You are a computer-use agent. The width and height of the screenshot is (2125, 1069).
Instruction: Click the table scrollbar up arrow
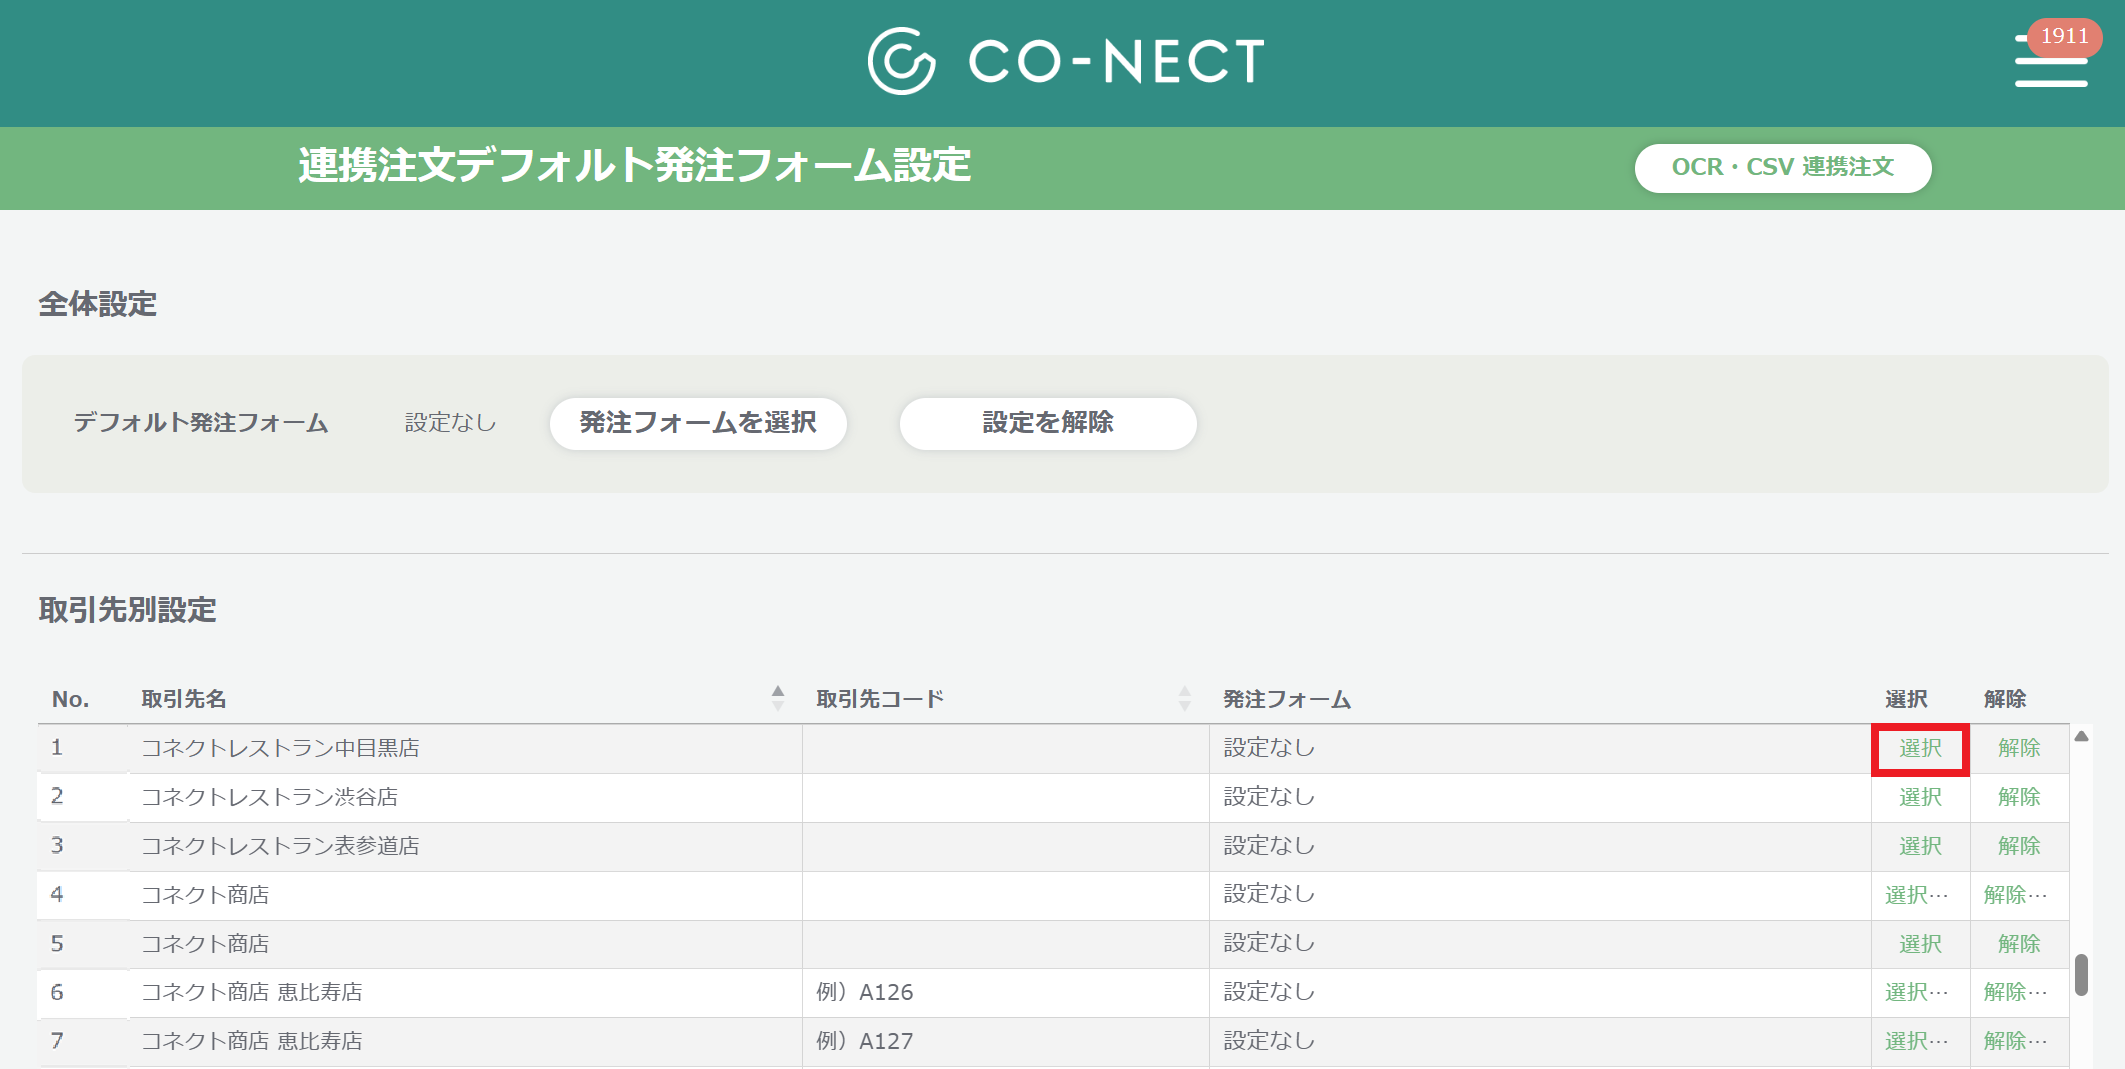2081,736
